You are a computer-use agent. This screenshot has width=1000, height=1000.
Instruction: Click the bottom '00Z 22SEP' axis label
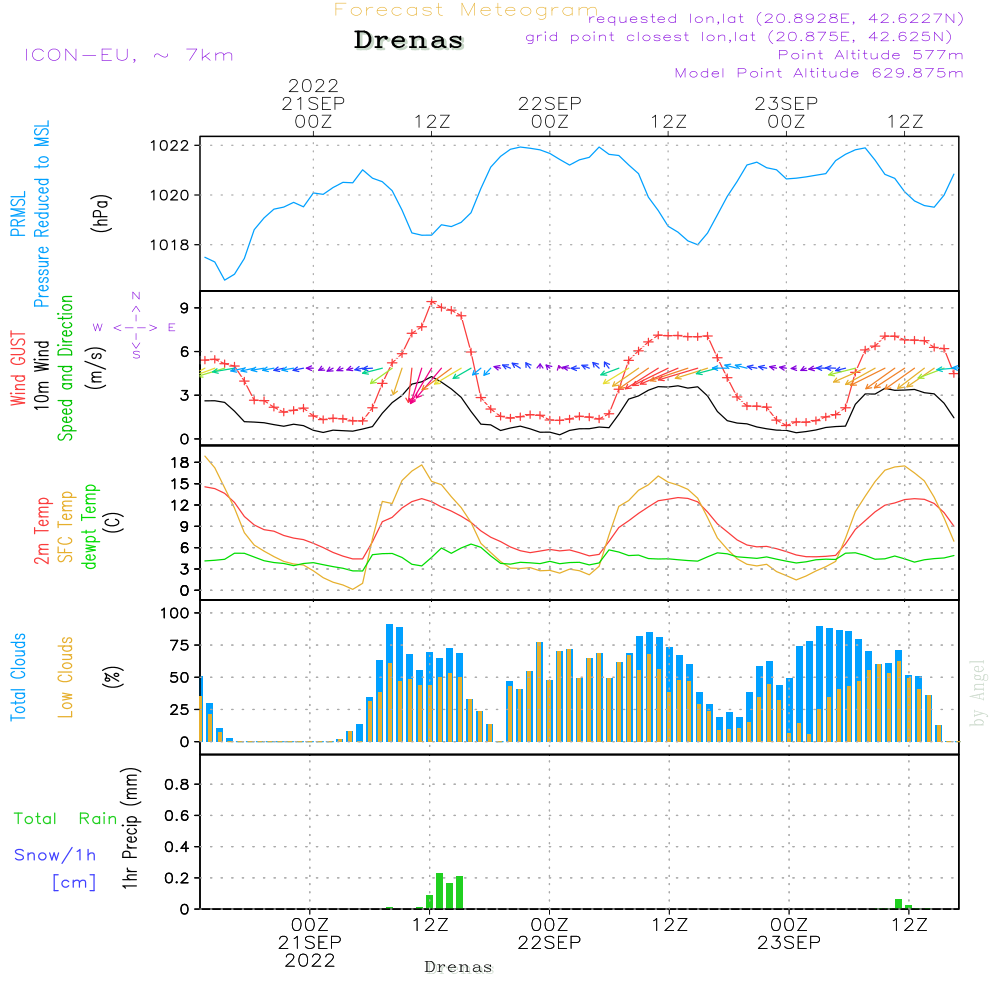tap(549, 934)
